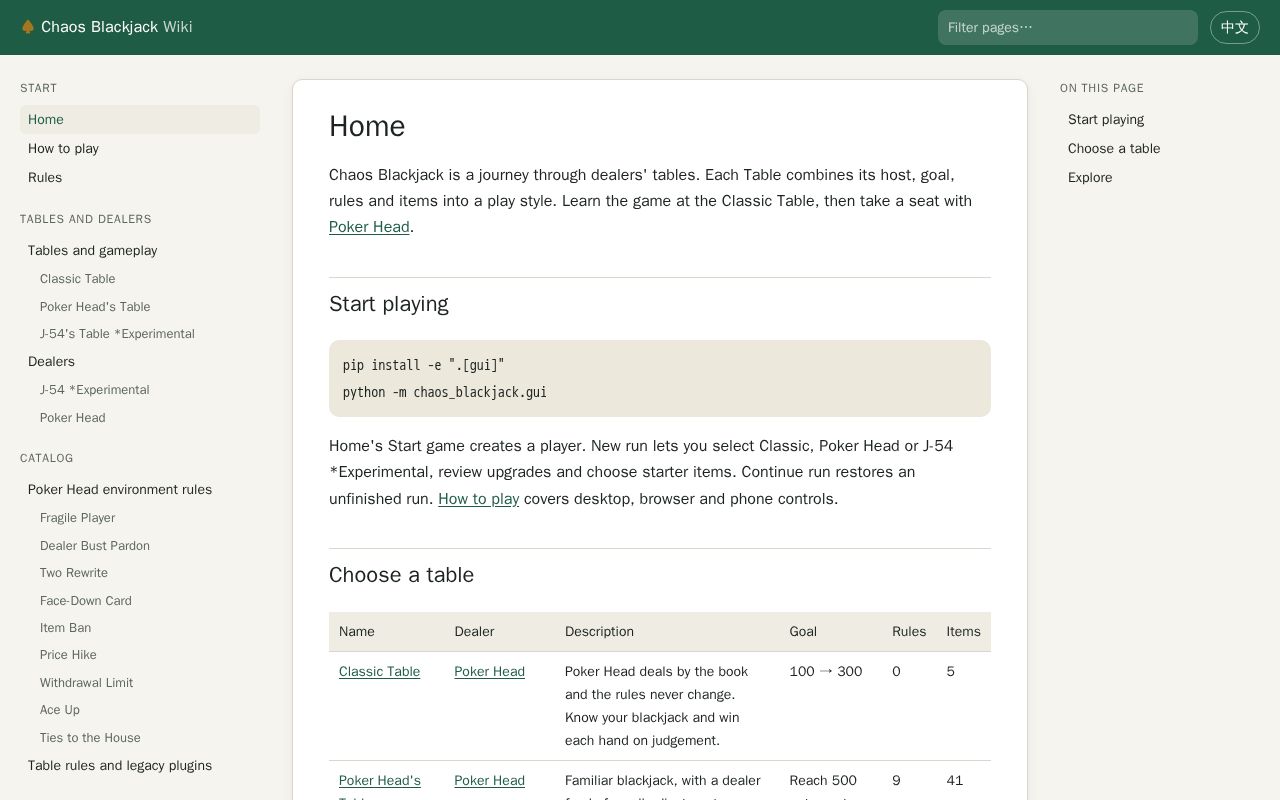Viewport: 1280px width, 800px height.
Task: Click the Items column header
Action: (x=963, y=632)
